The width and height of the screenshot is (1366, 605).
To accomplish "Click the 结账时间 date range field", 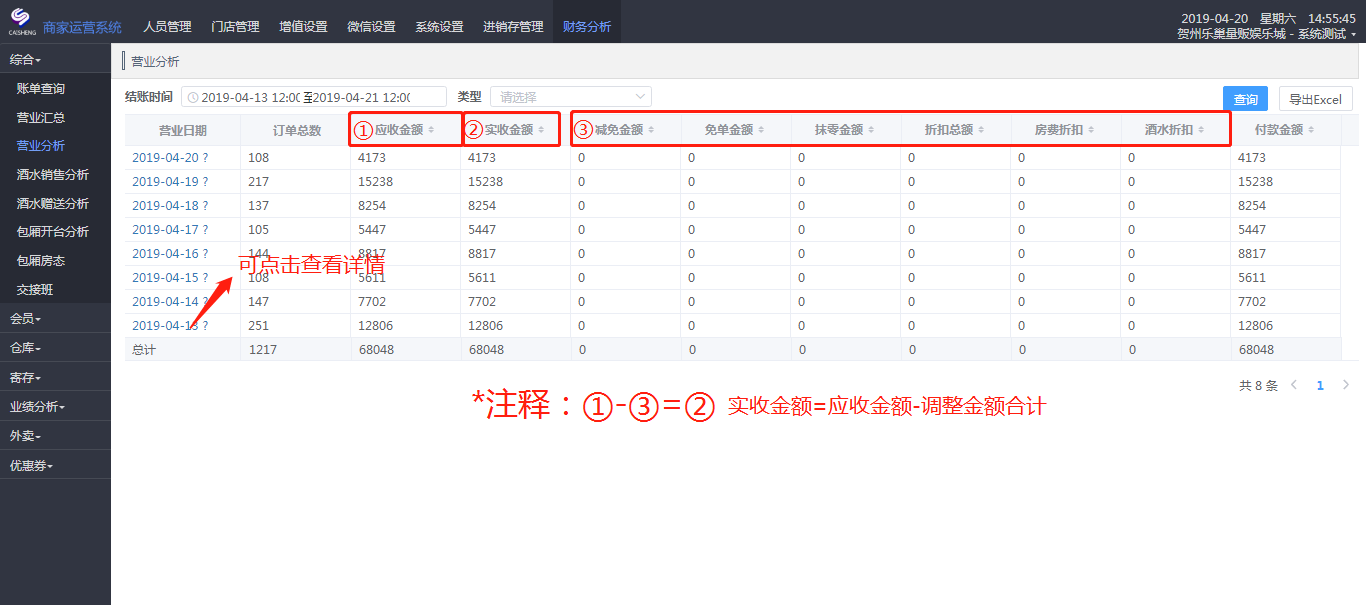I will click(314, 97).
